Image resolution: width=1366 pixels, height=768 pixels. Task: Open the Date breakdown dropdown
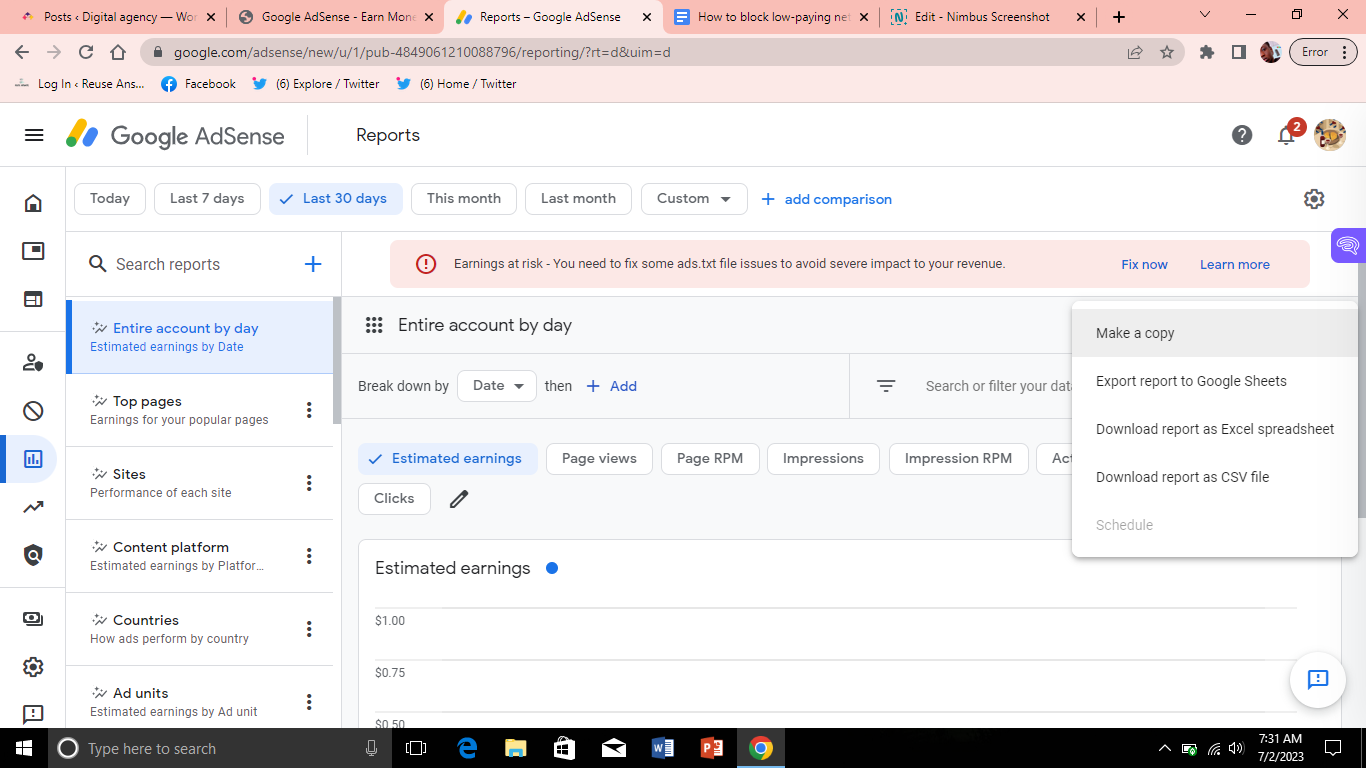click(497, 386)
